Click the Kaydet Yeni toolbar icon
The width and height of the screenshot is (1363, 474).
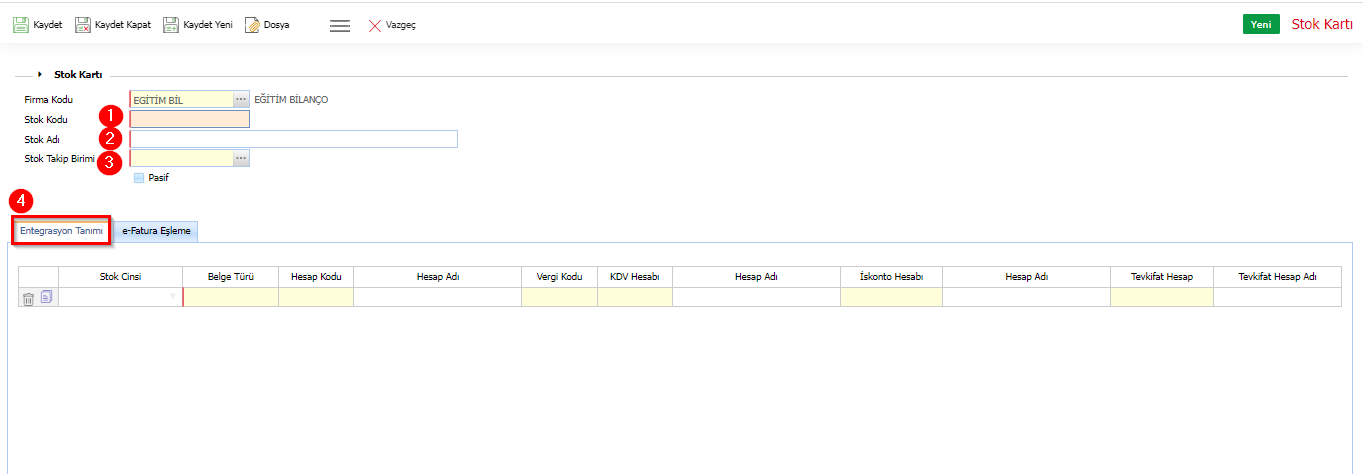click(x=171, y=25)
